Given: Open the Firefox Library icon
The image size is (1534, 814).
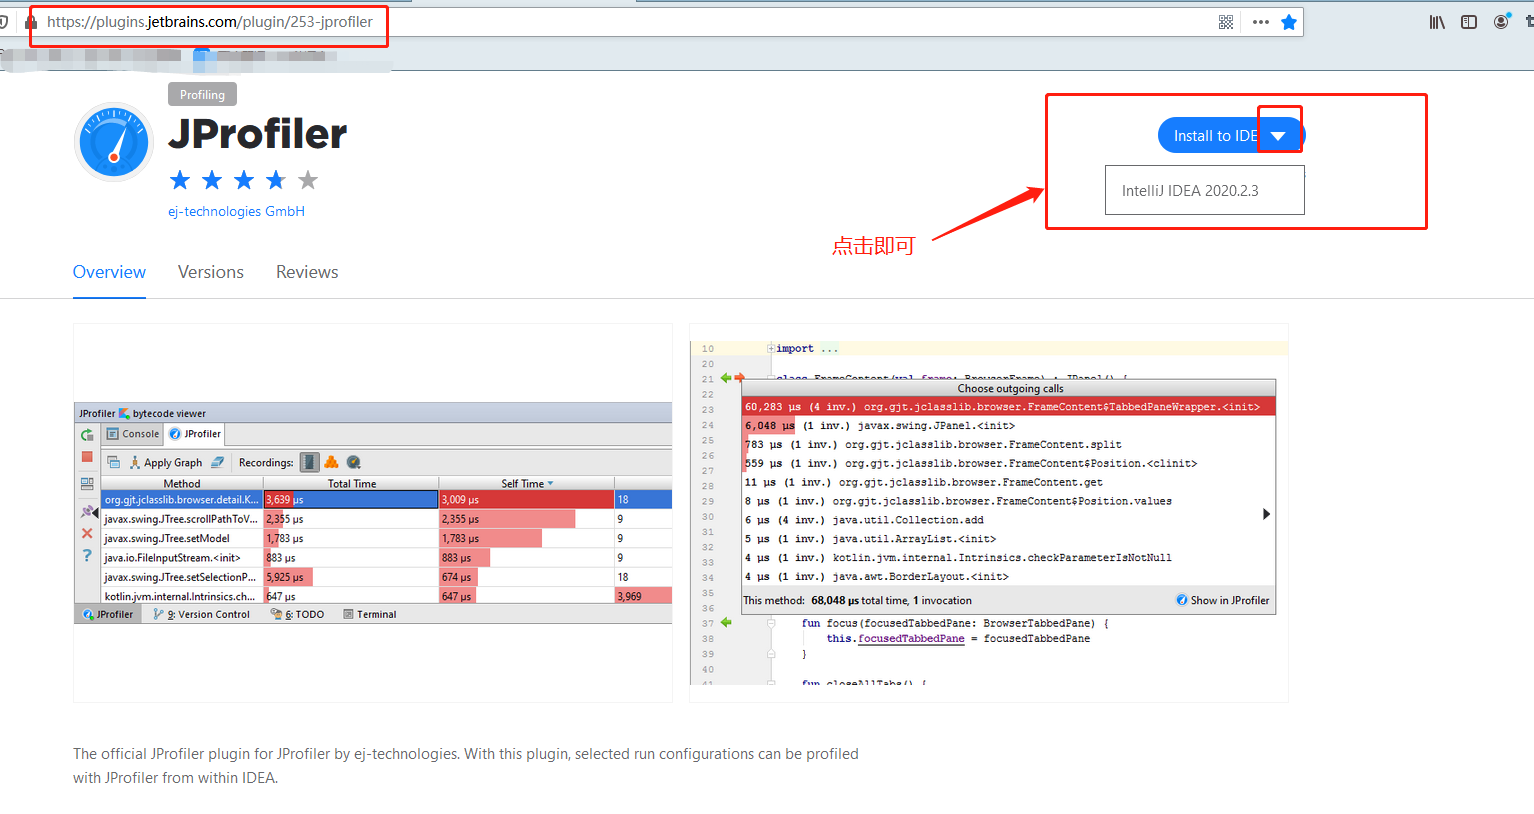Looking at the screenshot, I should click(1437, 22).
